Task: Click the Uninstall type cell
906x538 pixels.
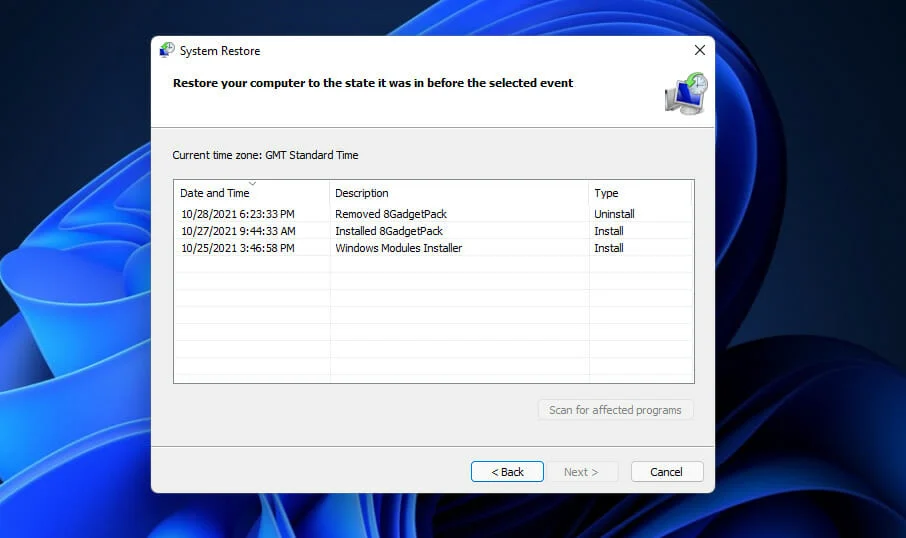Action: [x=614, y=214]
